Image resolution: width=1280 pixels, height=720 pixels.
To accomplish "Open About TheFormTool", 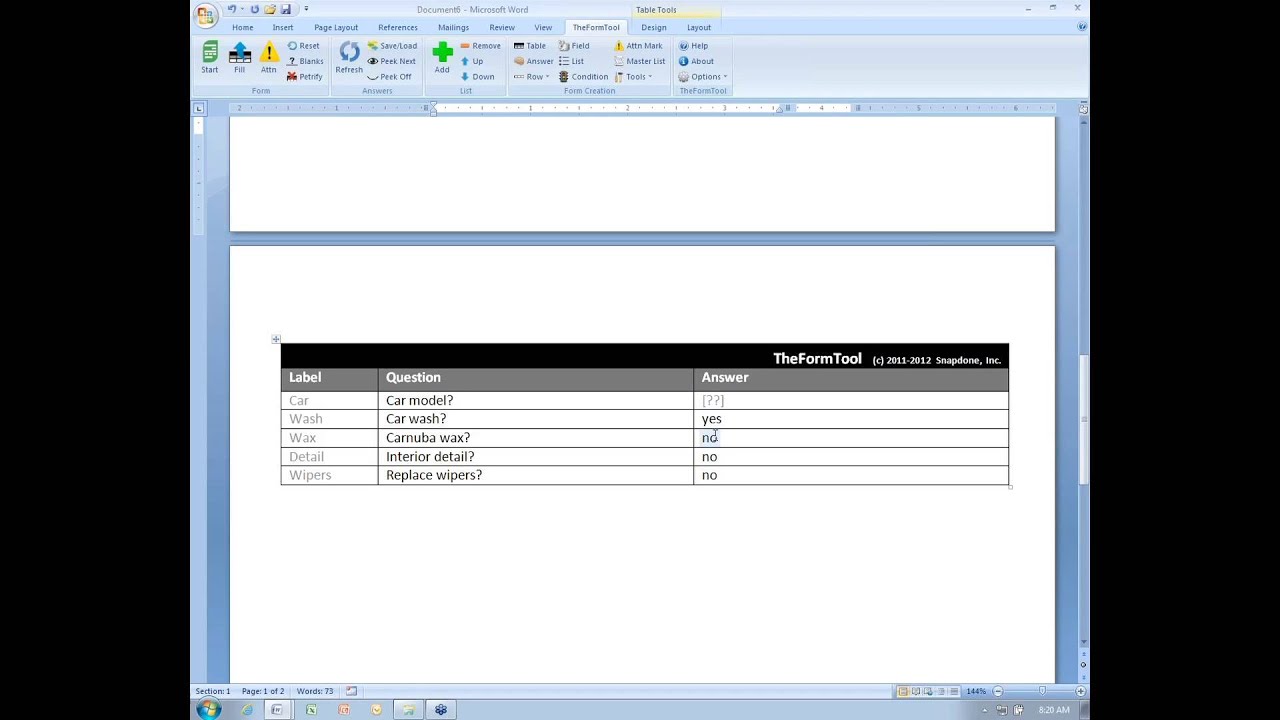I will pos(696,61).
